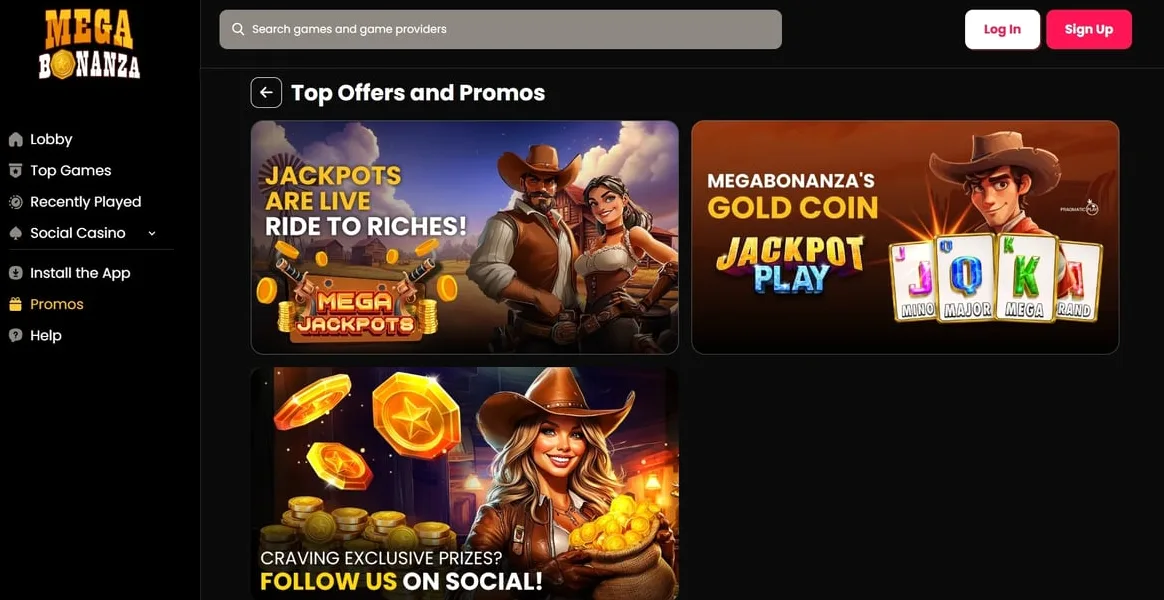Screen dimensions: 1164x600
Task: Click the Help question mark icon
Action: (x=16, y=335)
